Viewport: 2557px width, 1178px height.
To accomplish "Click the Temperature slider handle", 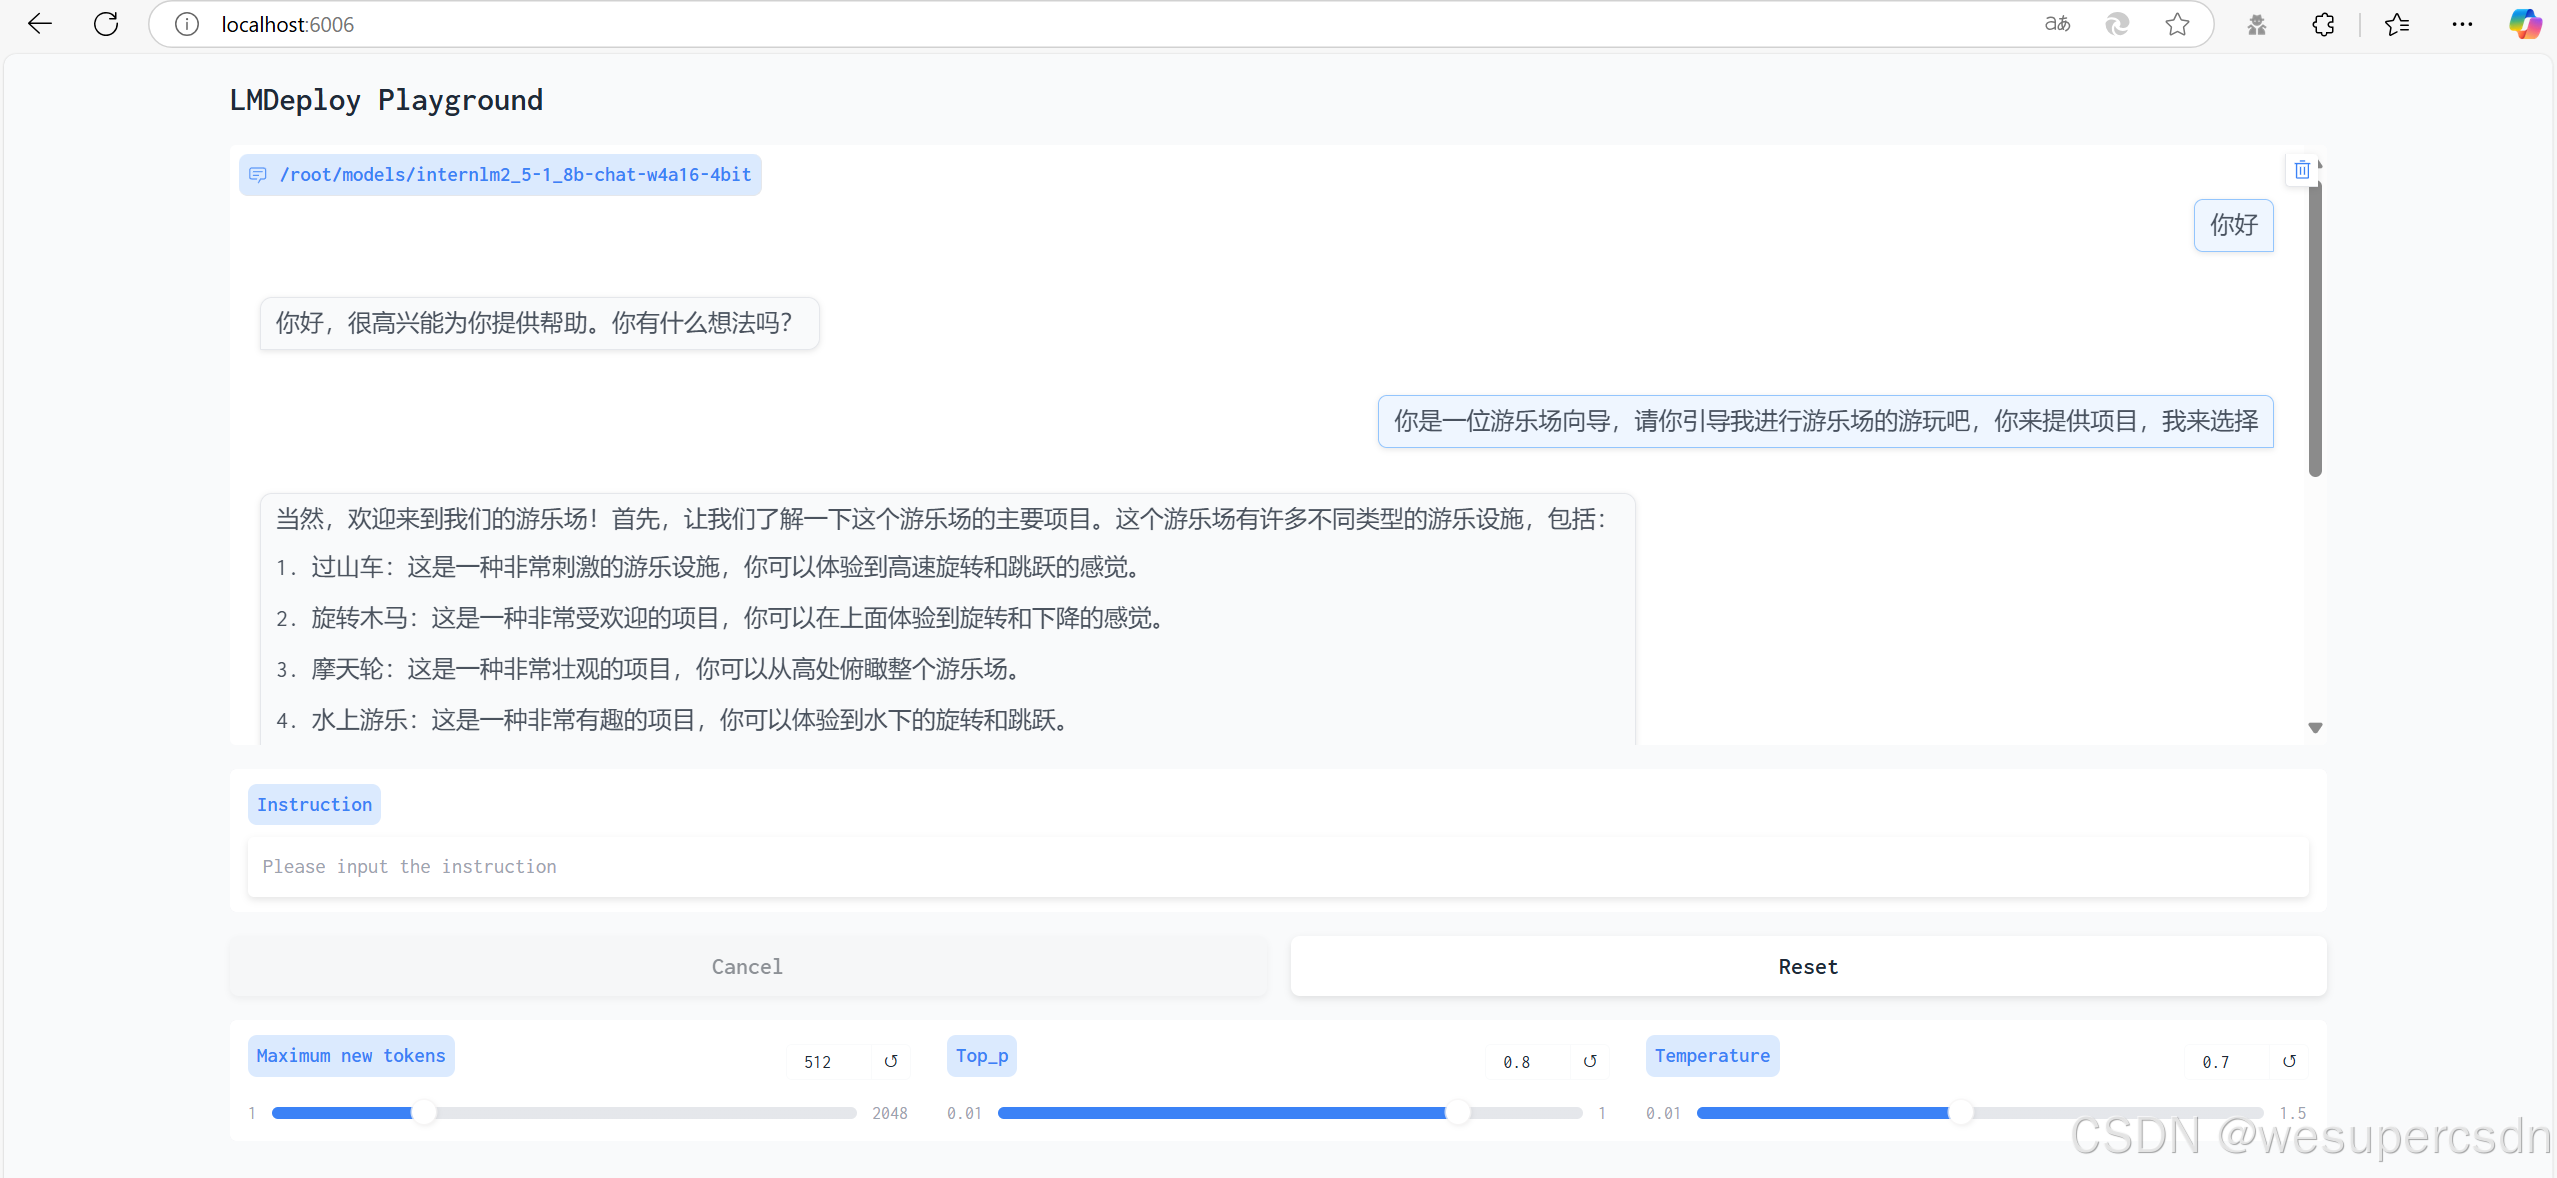I will (1960, 1112).
